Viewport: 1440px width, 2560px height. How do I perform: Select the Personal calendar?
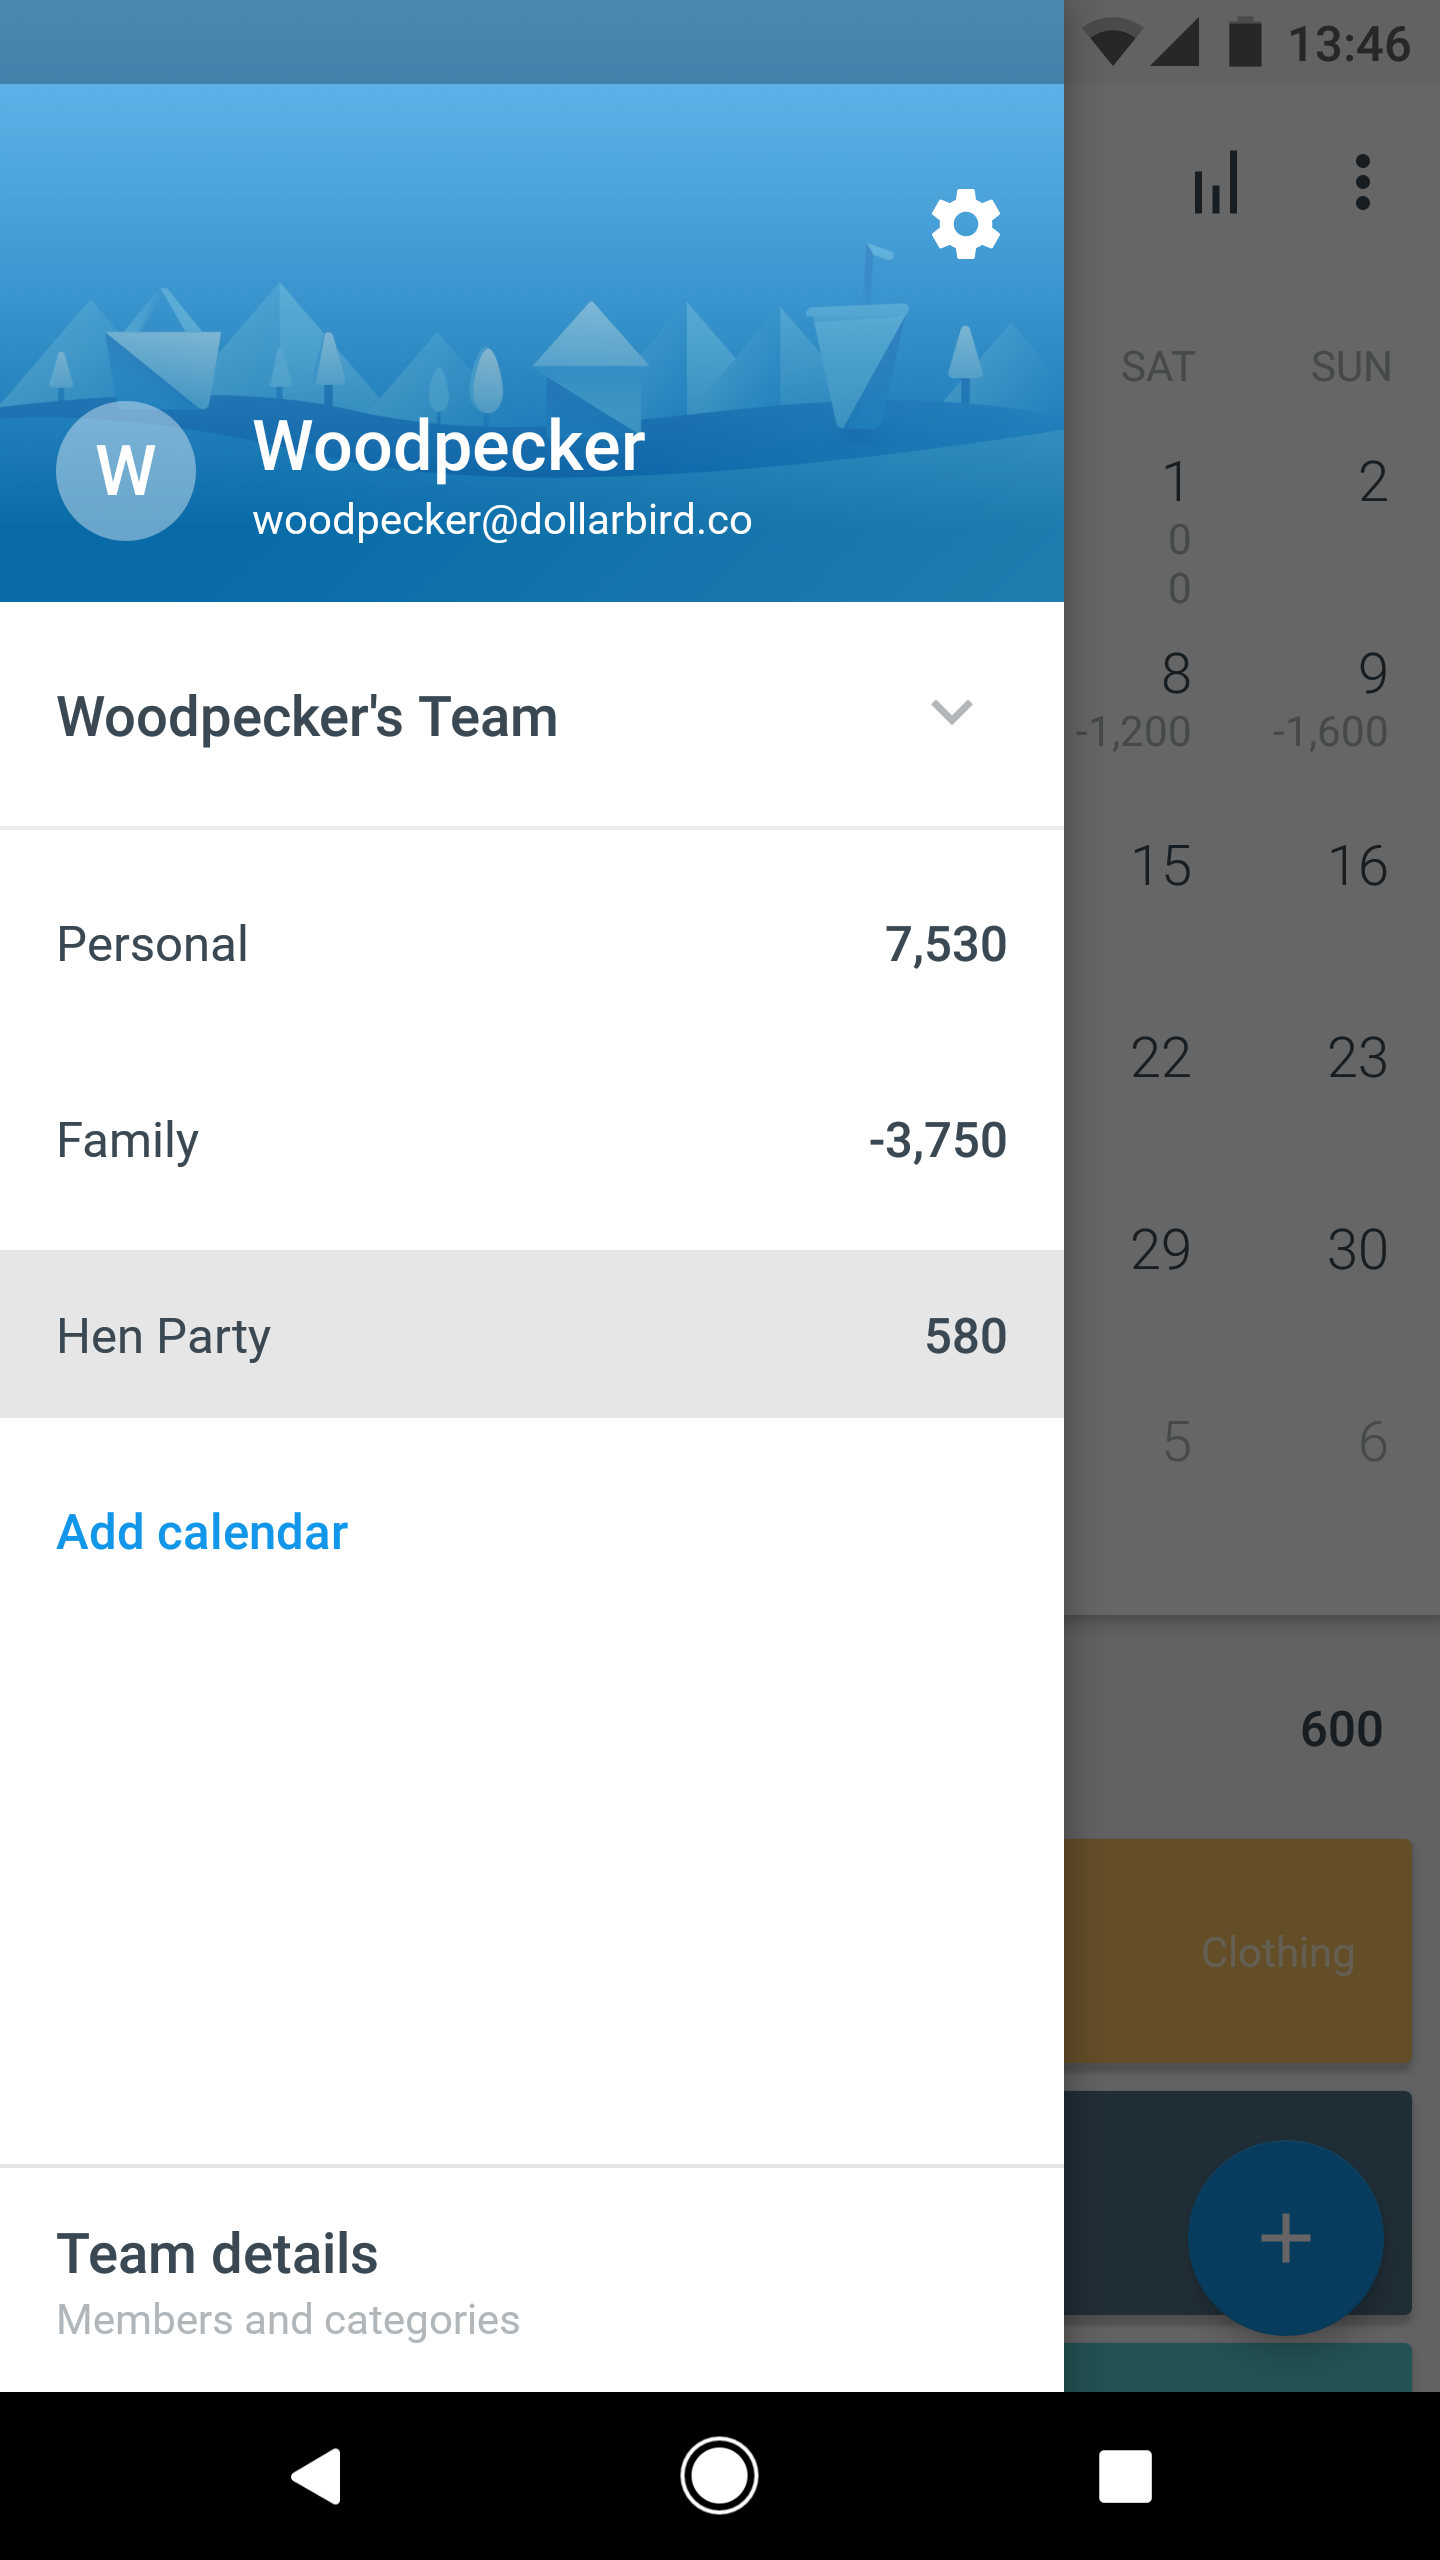coord(530,944)
